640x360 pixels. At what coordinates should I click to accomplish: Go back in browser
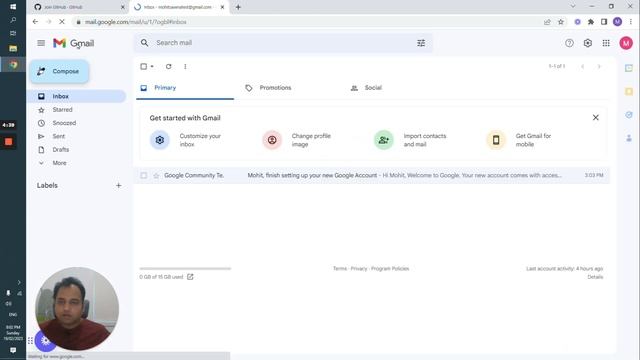(x=35, y=22)
